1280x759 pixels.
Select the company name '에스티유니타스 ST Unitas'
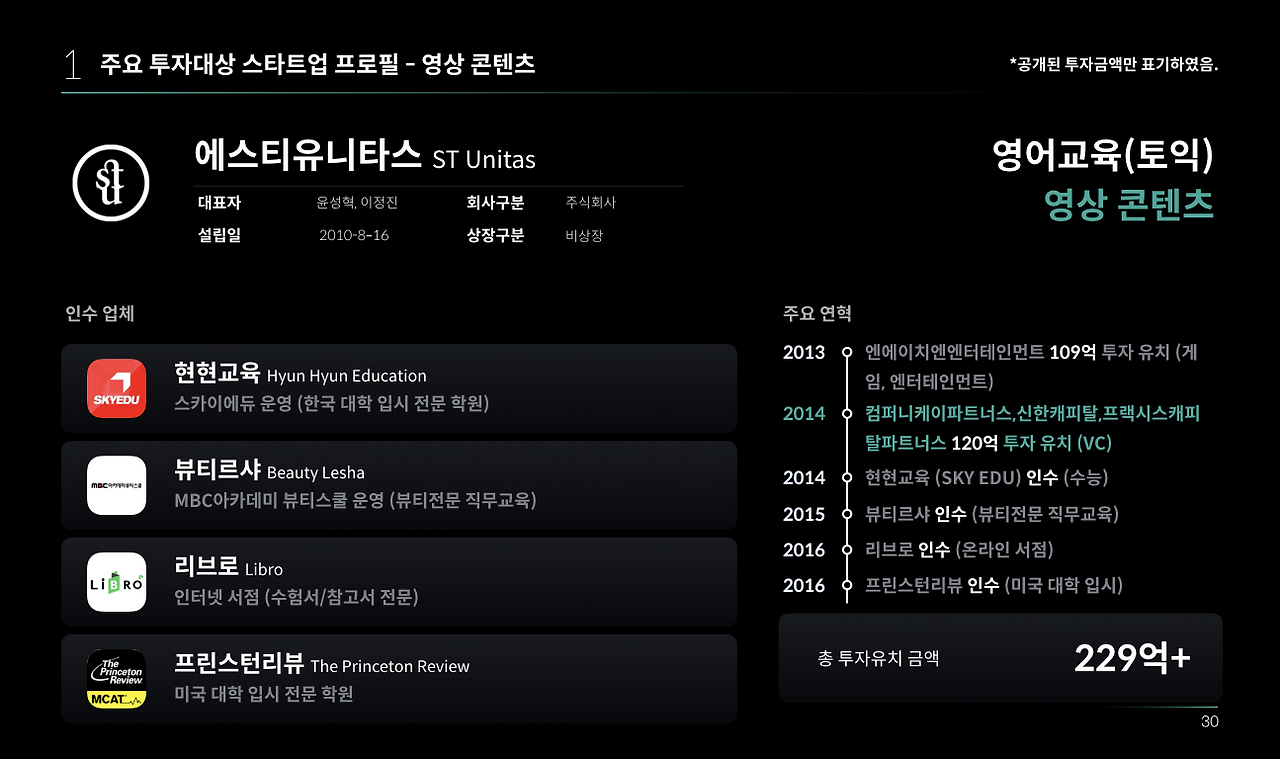pyautogui.click(x=365, y=156)
